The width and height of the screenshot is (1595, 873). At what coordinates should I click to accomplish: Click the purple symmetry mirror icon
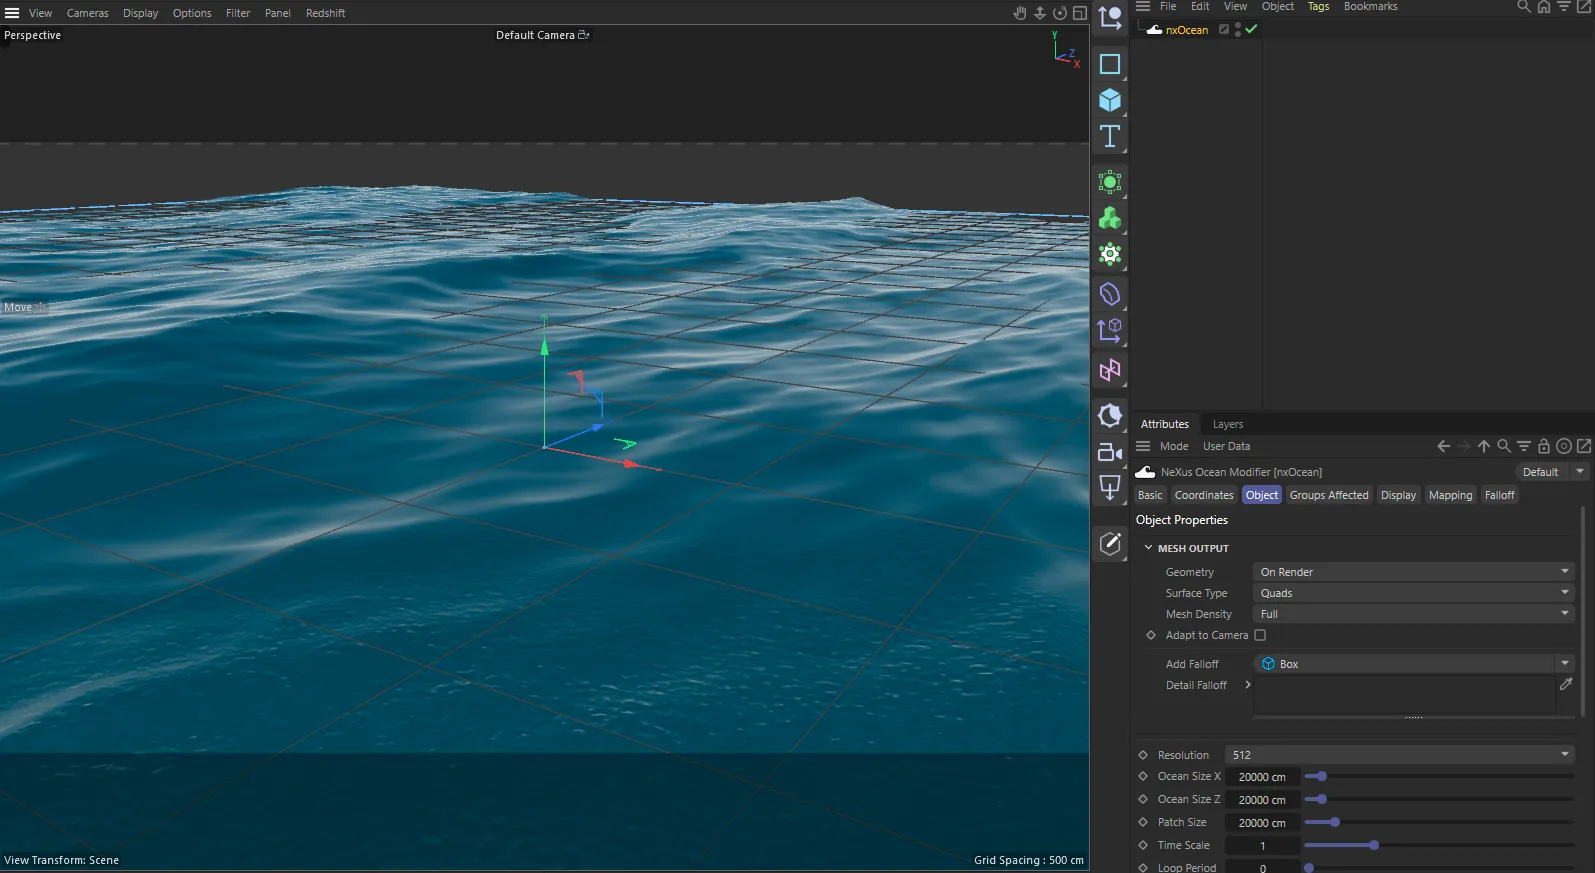click(1110, 370)
